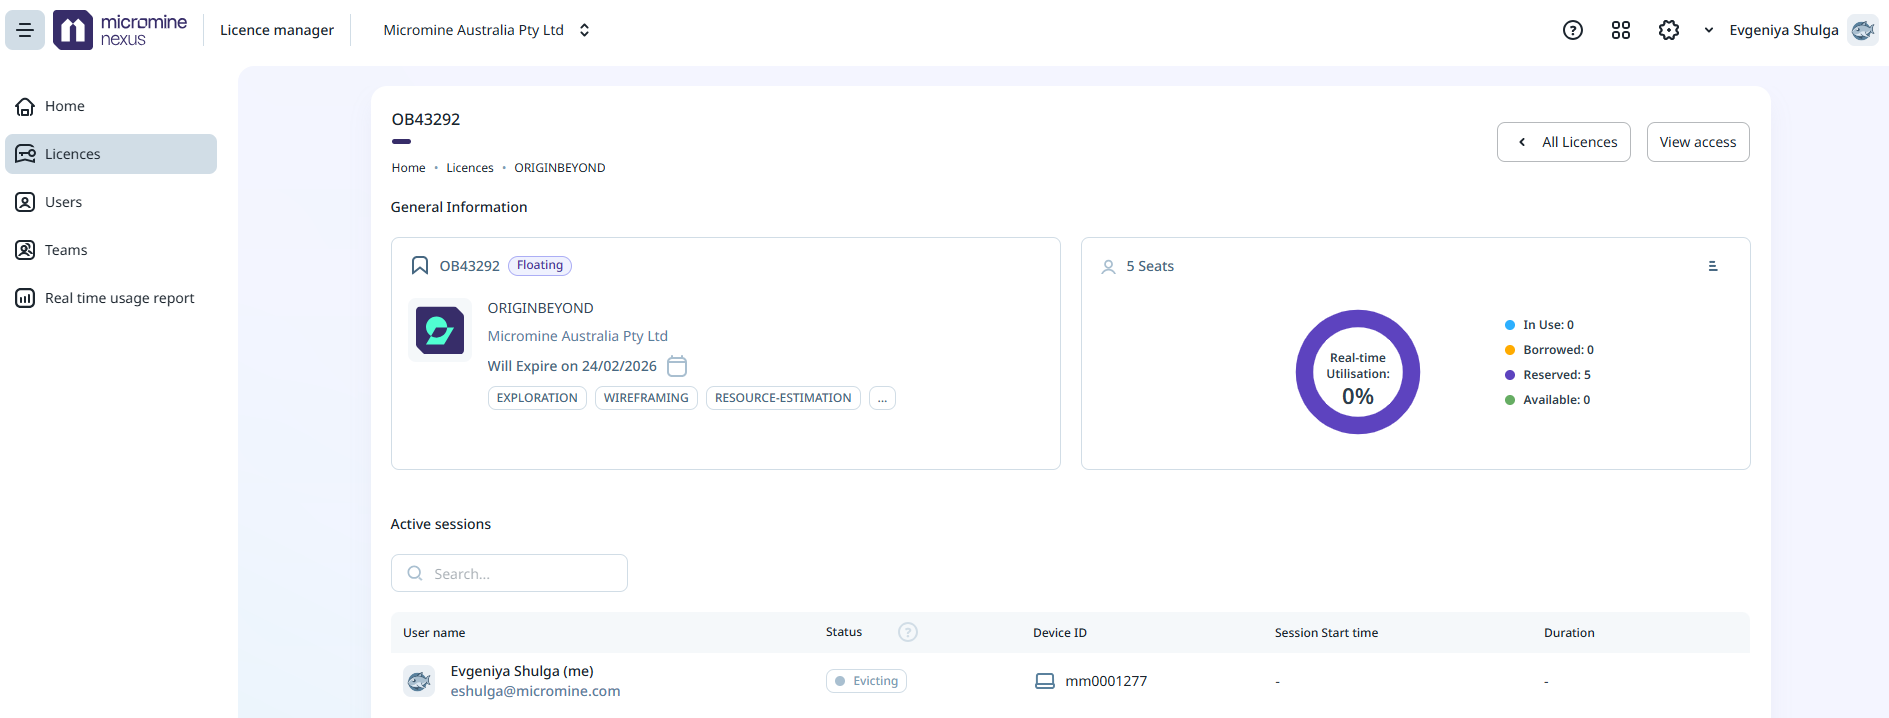
Task: Click the View access button
Action: click(1698, 142)
